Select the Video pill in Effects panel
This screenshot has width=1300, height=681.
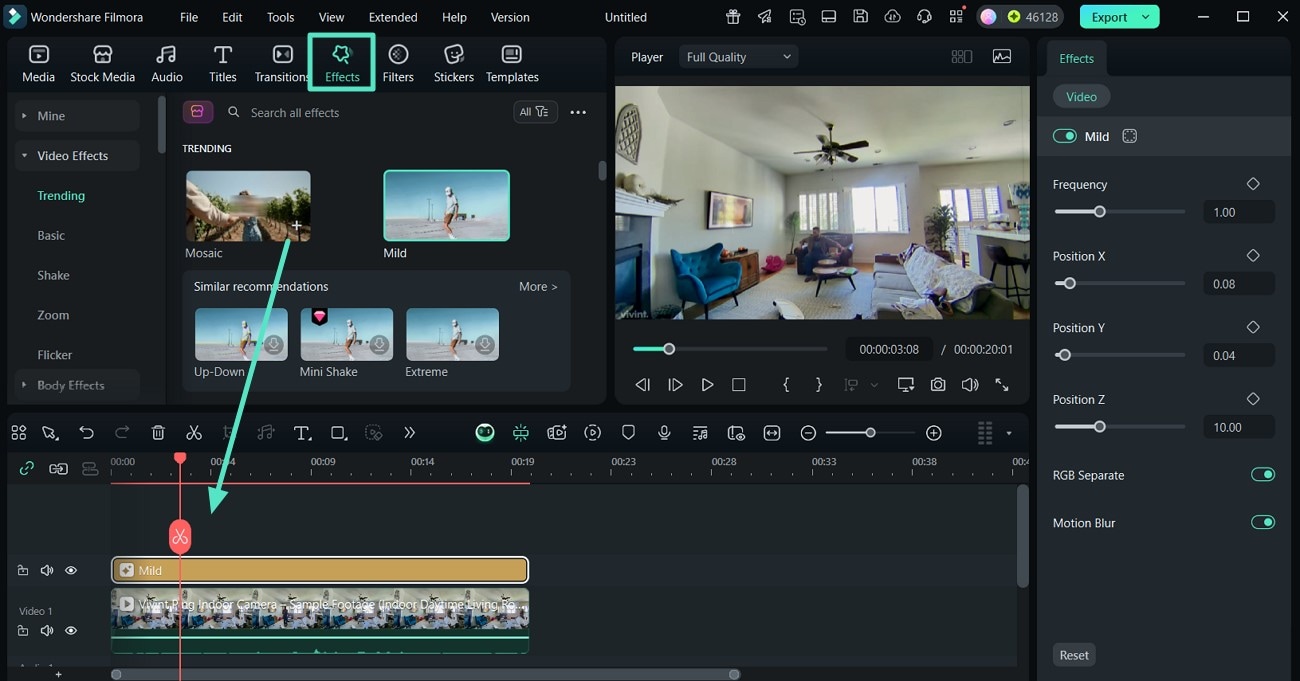point(1081,97)
